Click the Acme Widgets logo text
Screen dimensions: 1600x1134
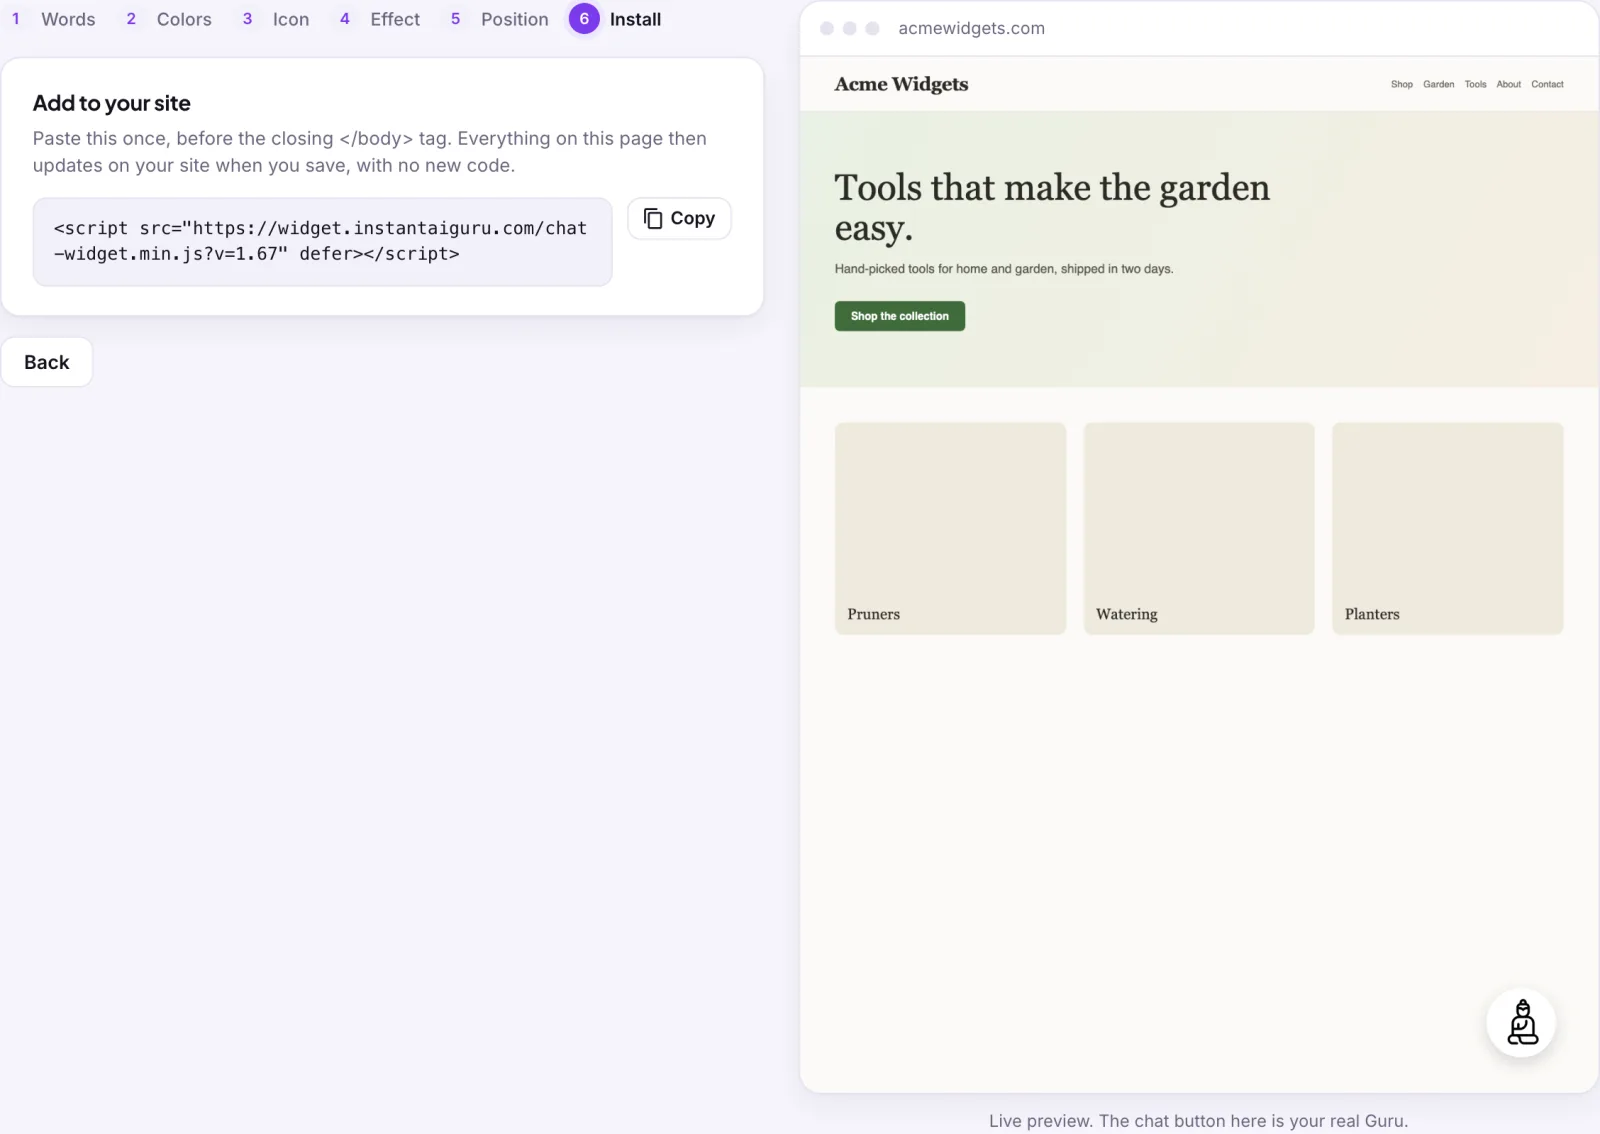(901, 84)
